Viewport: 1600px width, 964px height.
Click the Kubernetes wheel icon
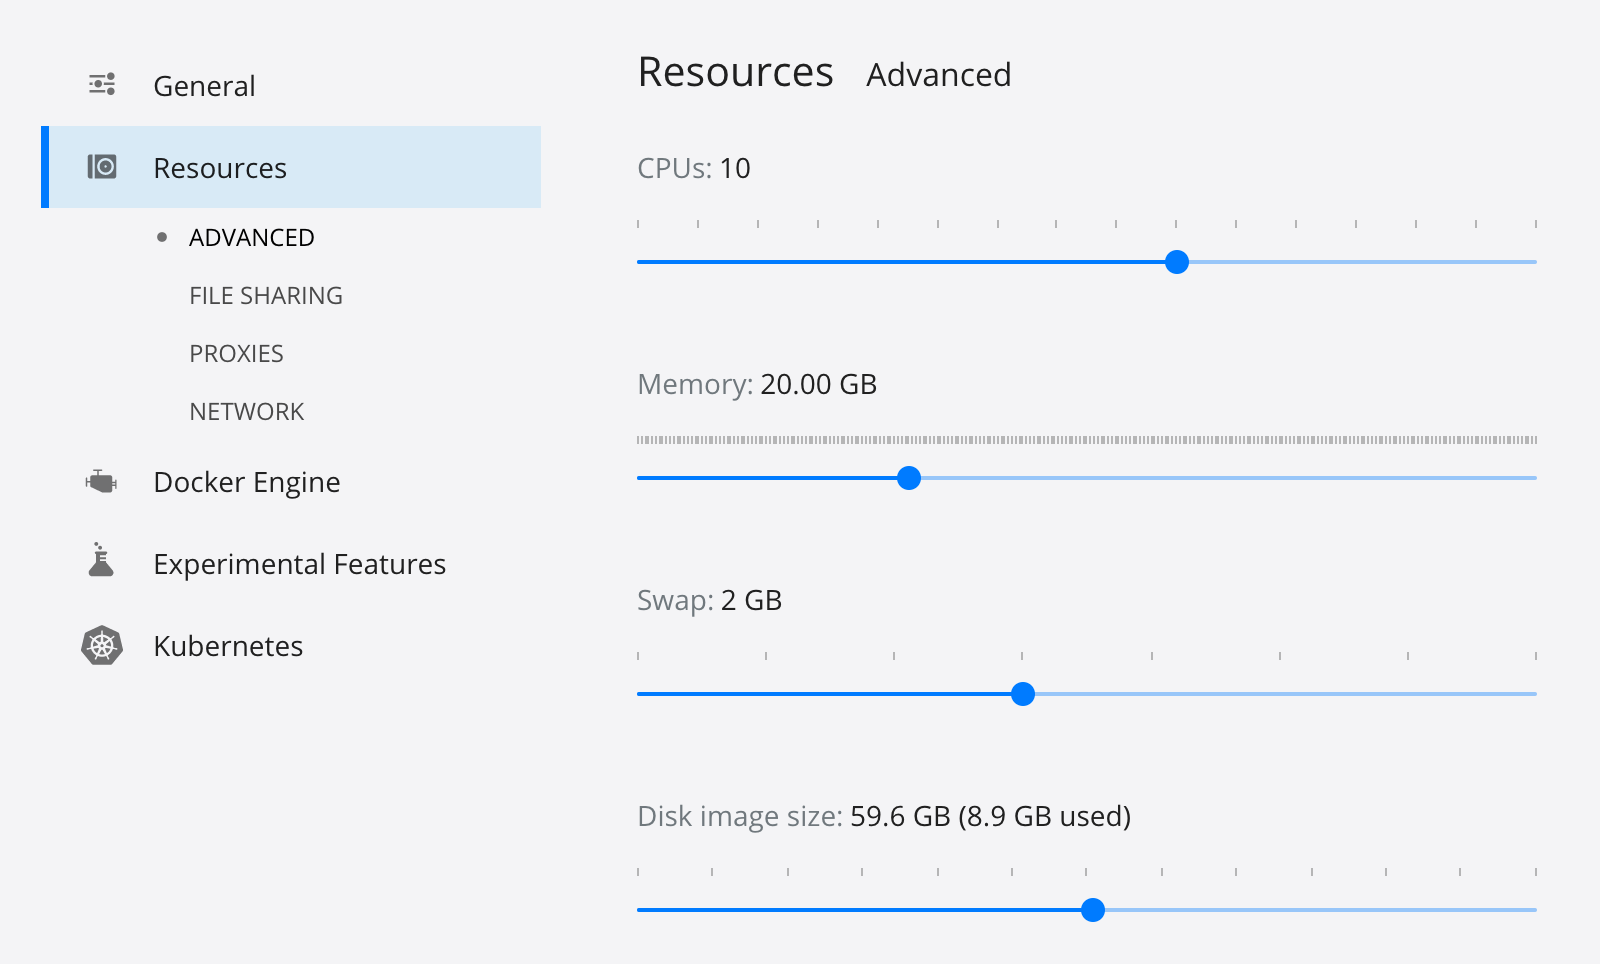(x=102, y=646)
